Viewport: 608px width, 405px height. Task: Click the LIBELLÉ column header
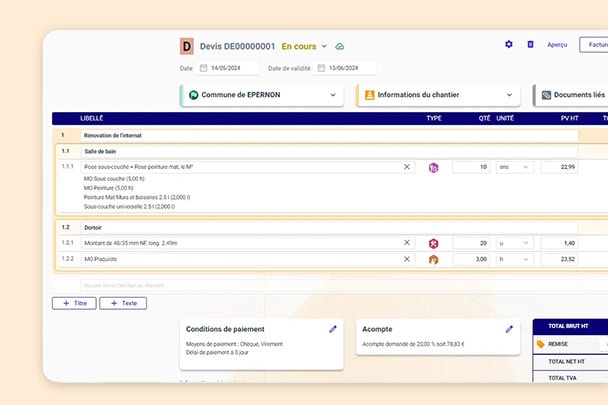click(92, 118)
